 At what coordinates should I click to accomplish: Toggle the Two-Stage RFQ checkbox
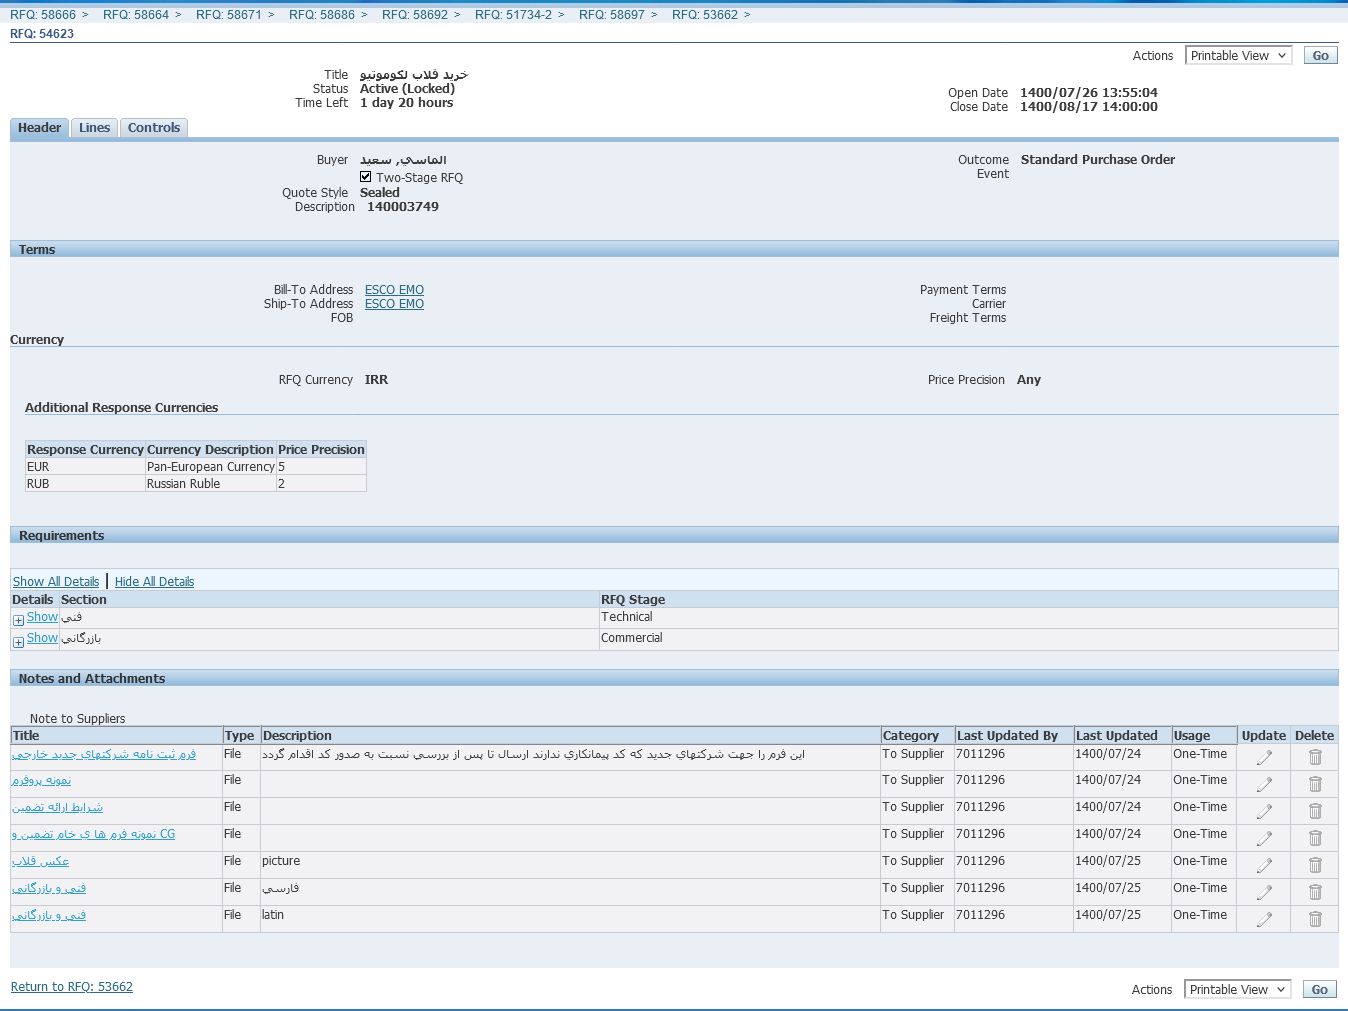(366, 177)
